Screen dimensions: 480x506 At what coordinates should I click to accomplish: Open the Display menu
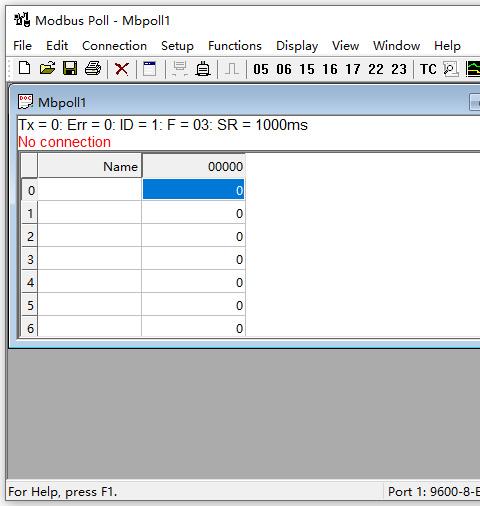(x=297, y=46)
